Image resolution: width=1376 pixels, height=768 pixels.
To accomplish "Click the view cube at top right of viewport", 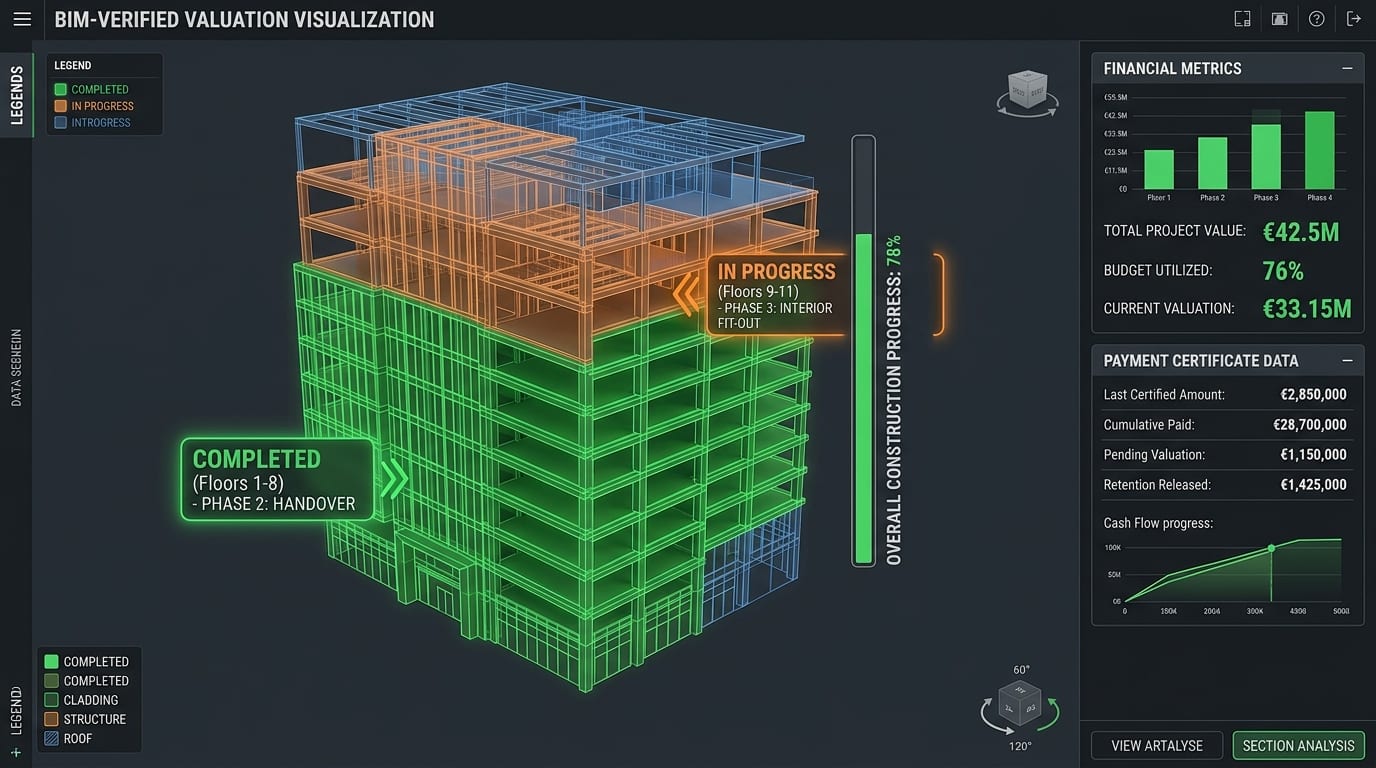I will (x=1027, y=91).
